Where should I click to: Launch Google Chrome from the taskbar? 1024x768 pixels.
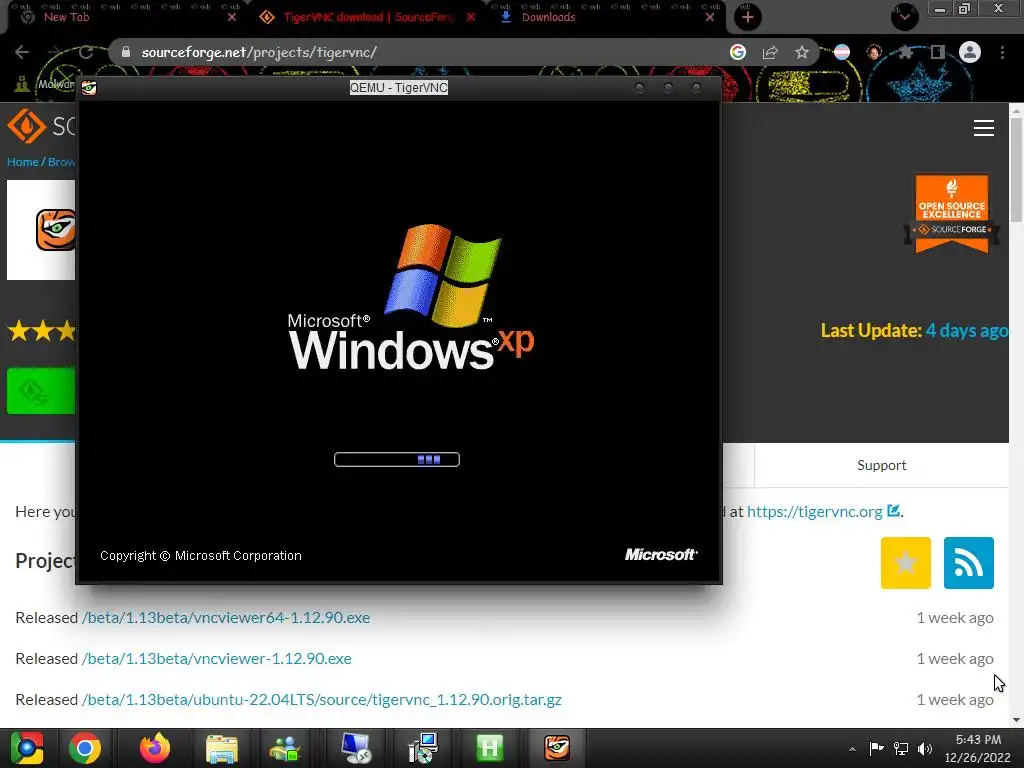tap(85, 748)
